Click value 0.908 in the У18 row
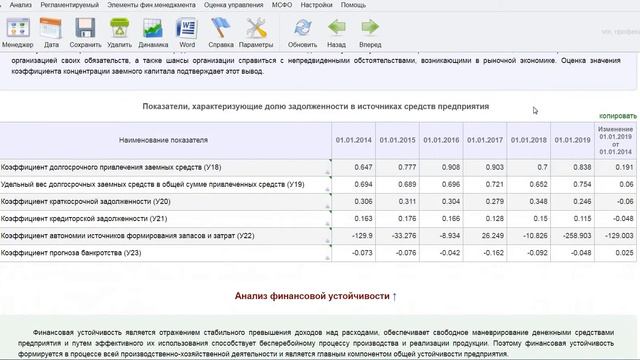Image resolution: width=640 pixels, height=360 pixels. click(451, 167)
